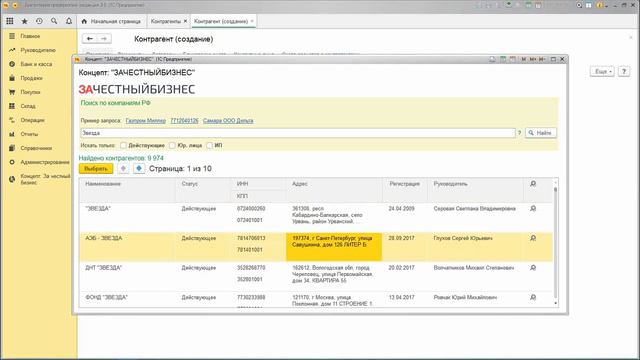Click example query link 7712040126
Viewport: 640px width, 360px height.
coord(184,121)
